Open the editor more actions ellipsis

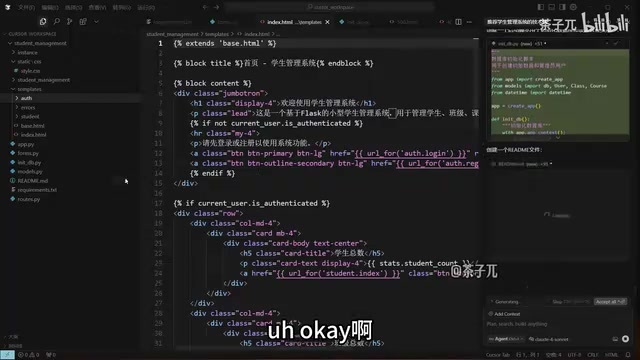coord(469,22)
